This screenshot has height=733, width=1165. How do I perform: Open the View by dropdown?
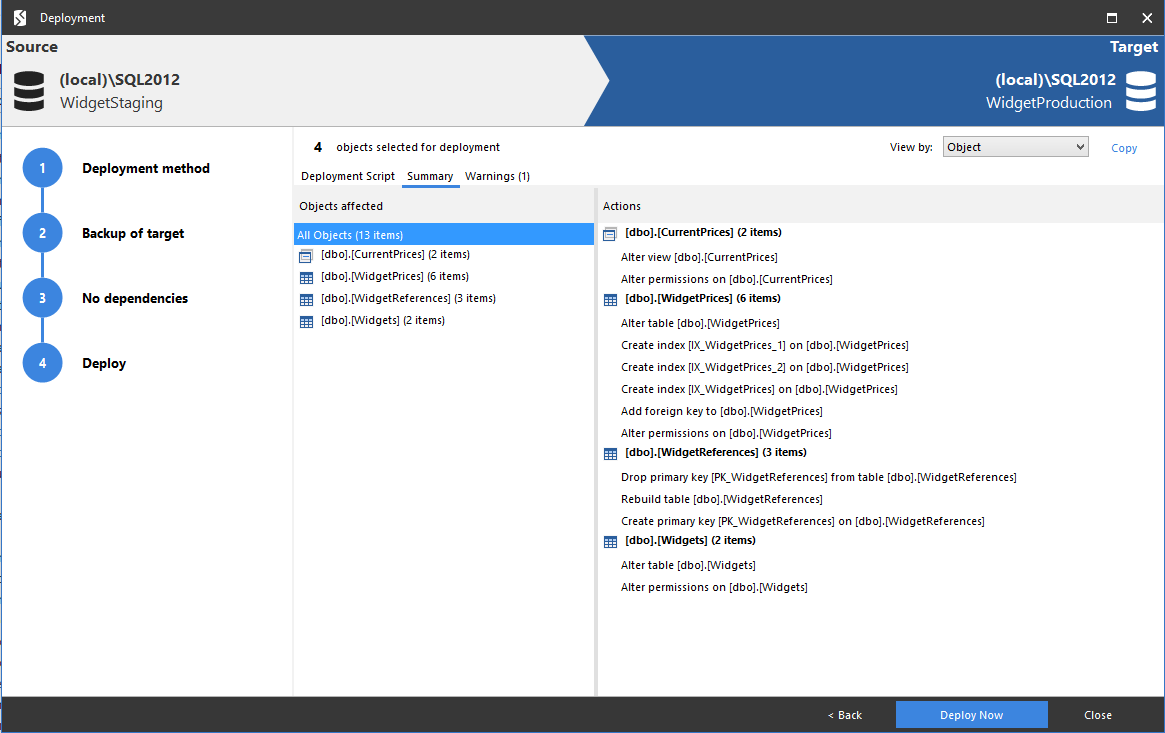click(1015, 146)
